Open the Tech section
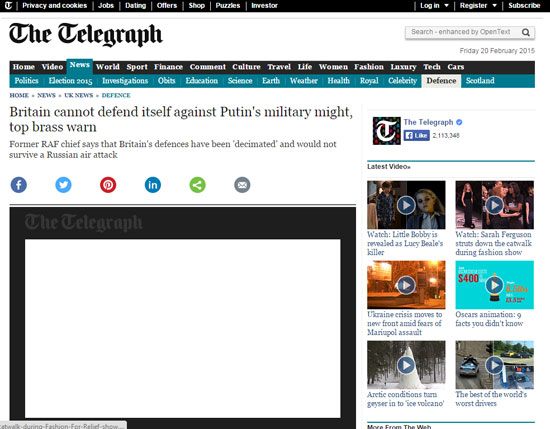 click(432, 67)
